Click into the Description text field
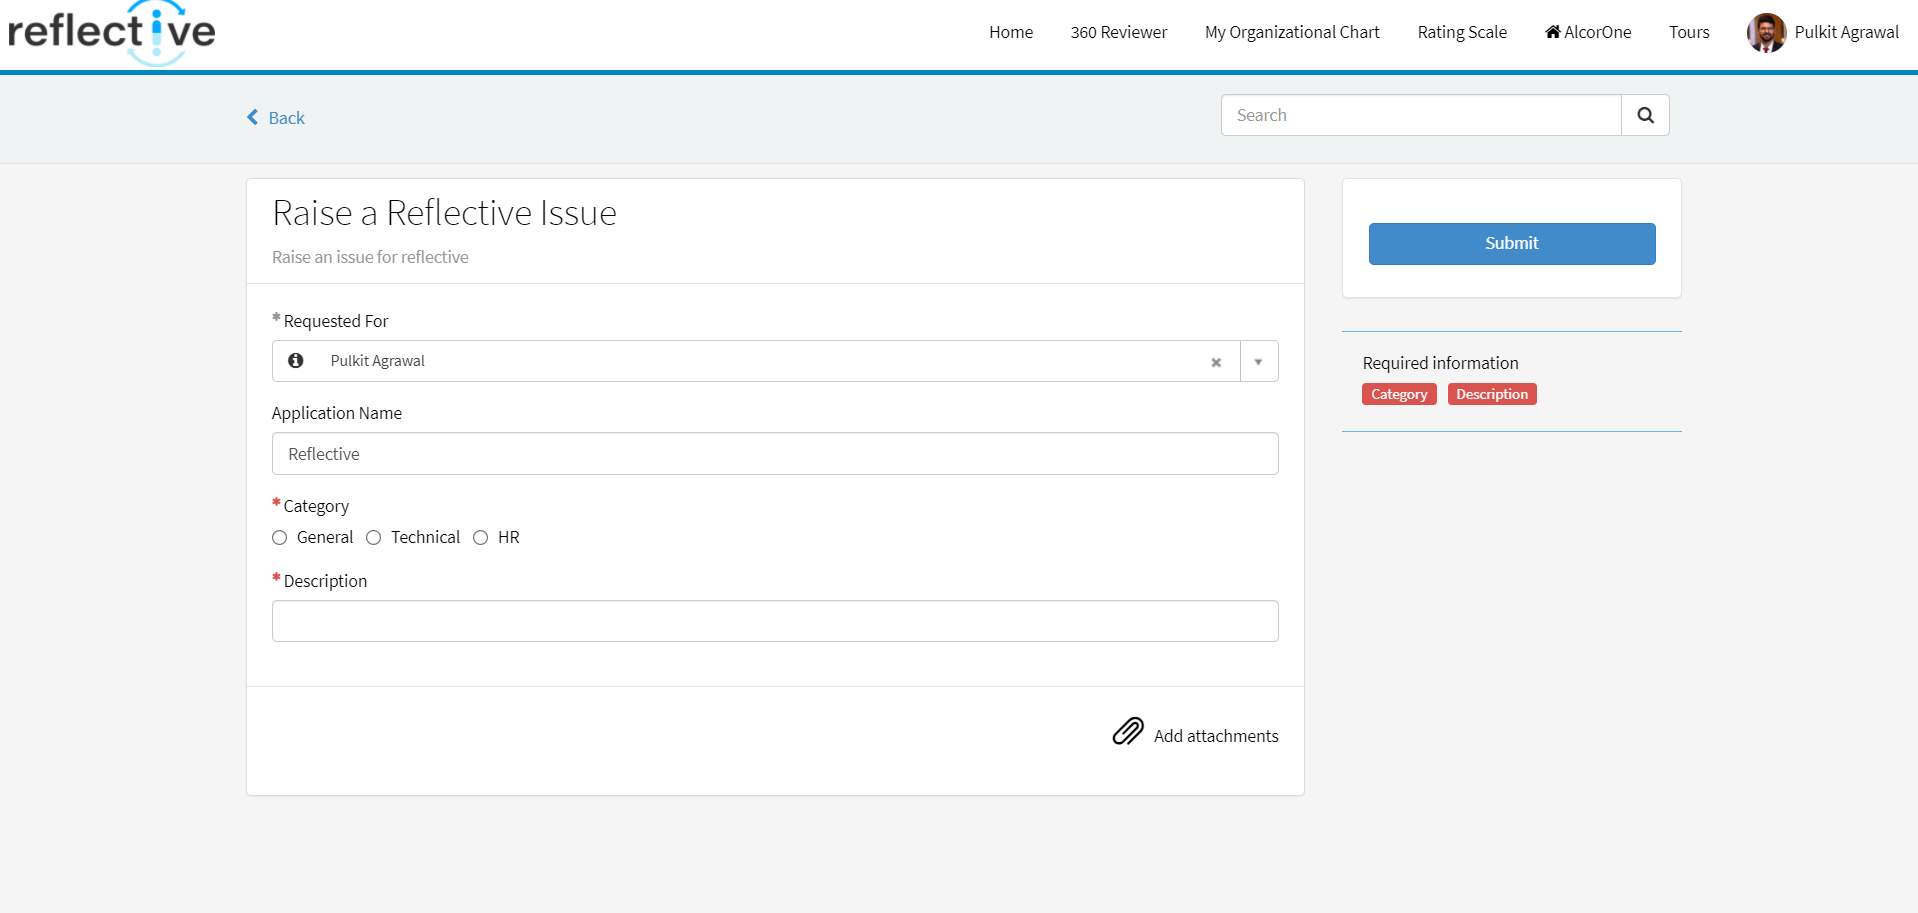The width and height of the screenshot is (1918, 913). point(775,621)
